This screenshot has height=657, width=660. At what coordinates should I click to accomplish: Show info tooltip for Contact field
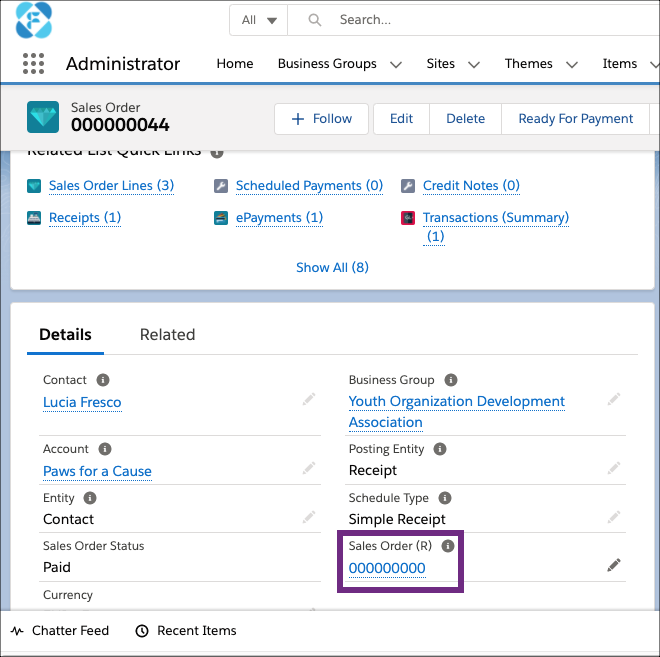[103, 380]
